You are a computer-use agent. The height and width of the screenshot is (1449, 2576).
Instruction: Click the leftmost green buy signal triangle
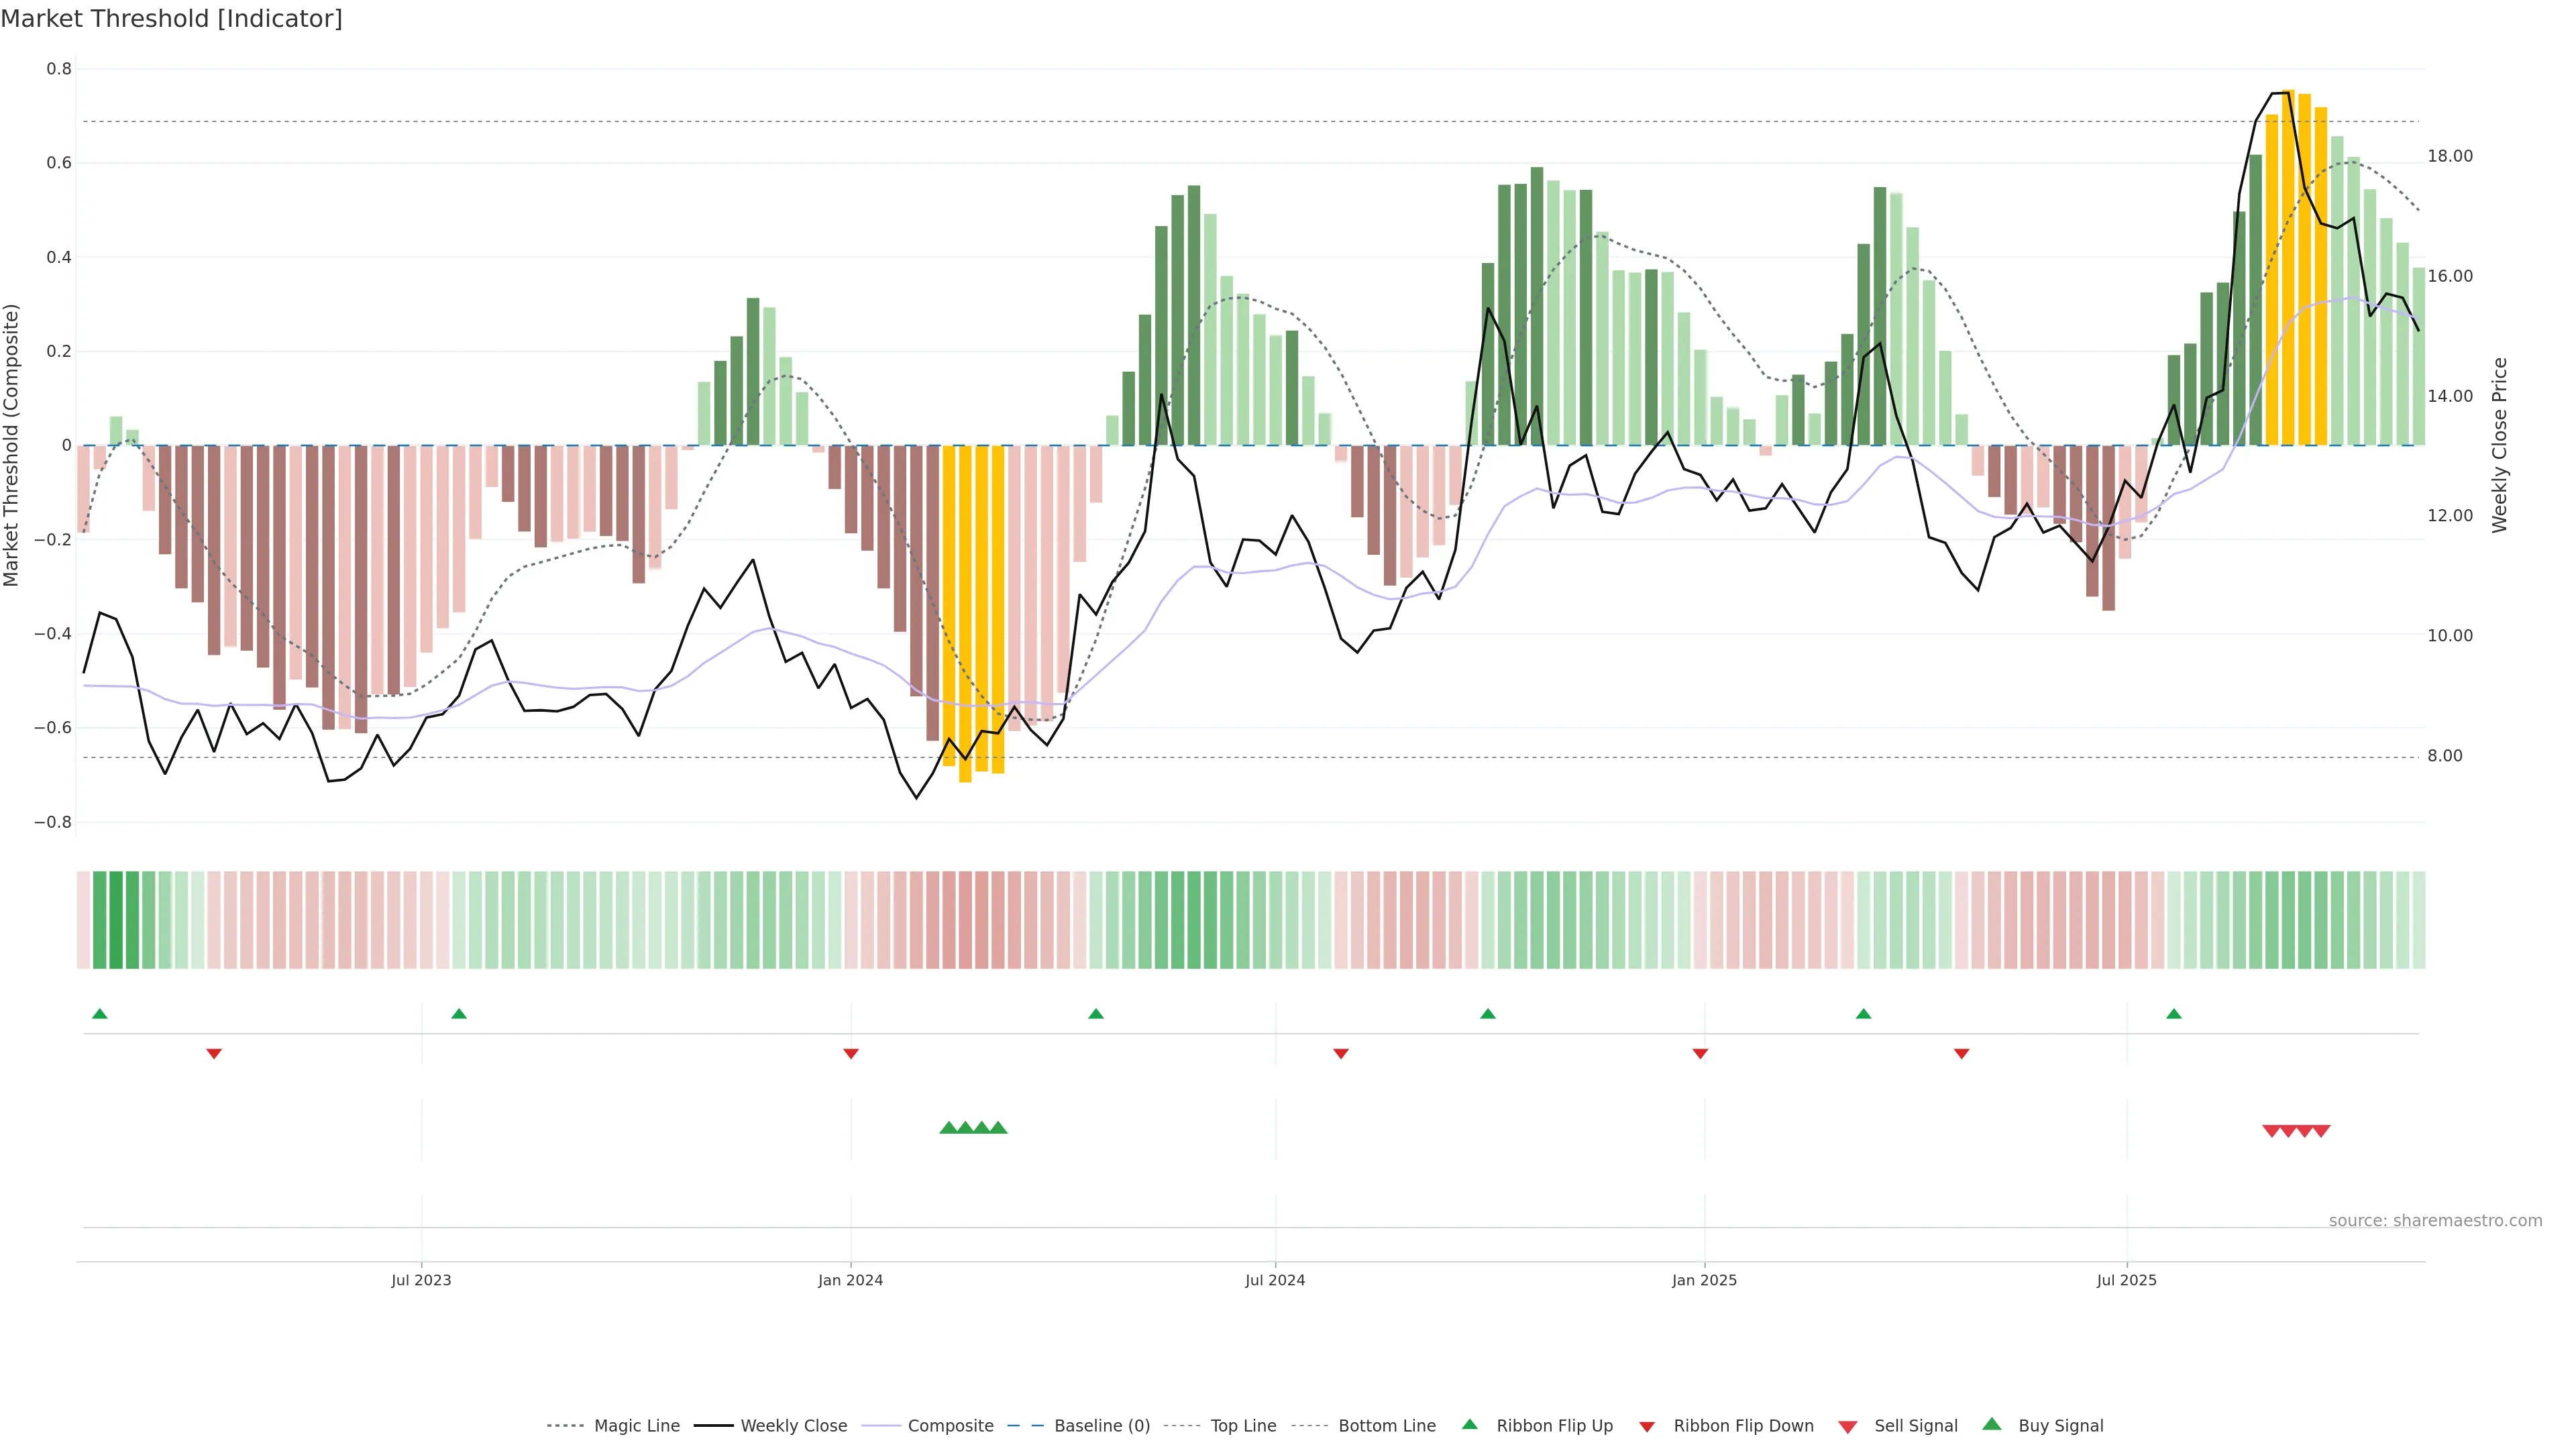(948, 1128)
